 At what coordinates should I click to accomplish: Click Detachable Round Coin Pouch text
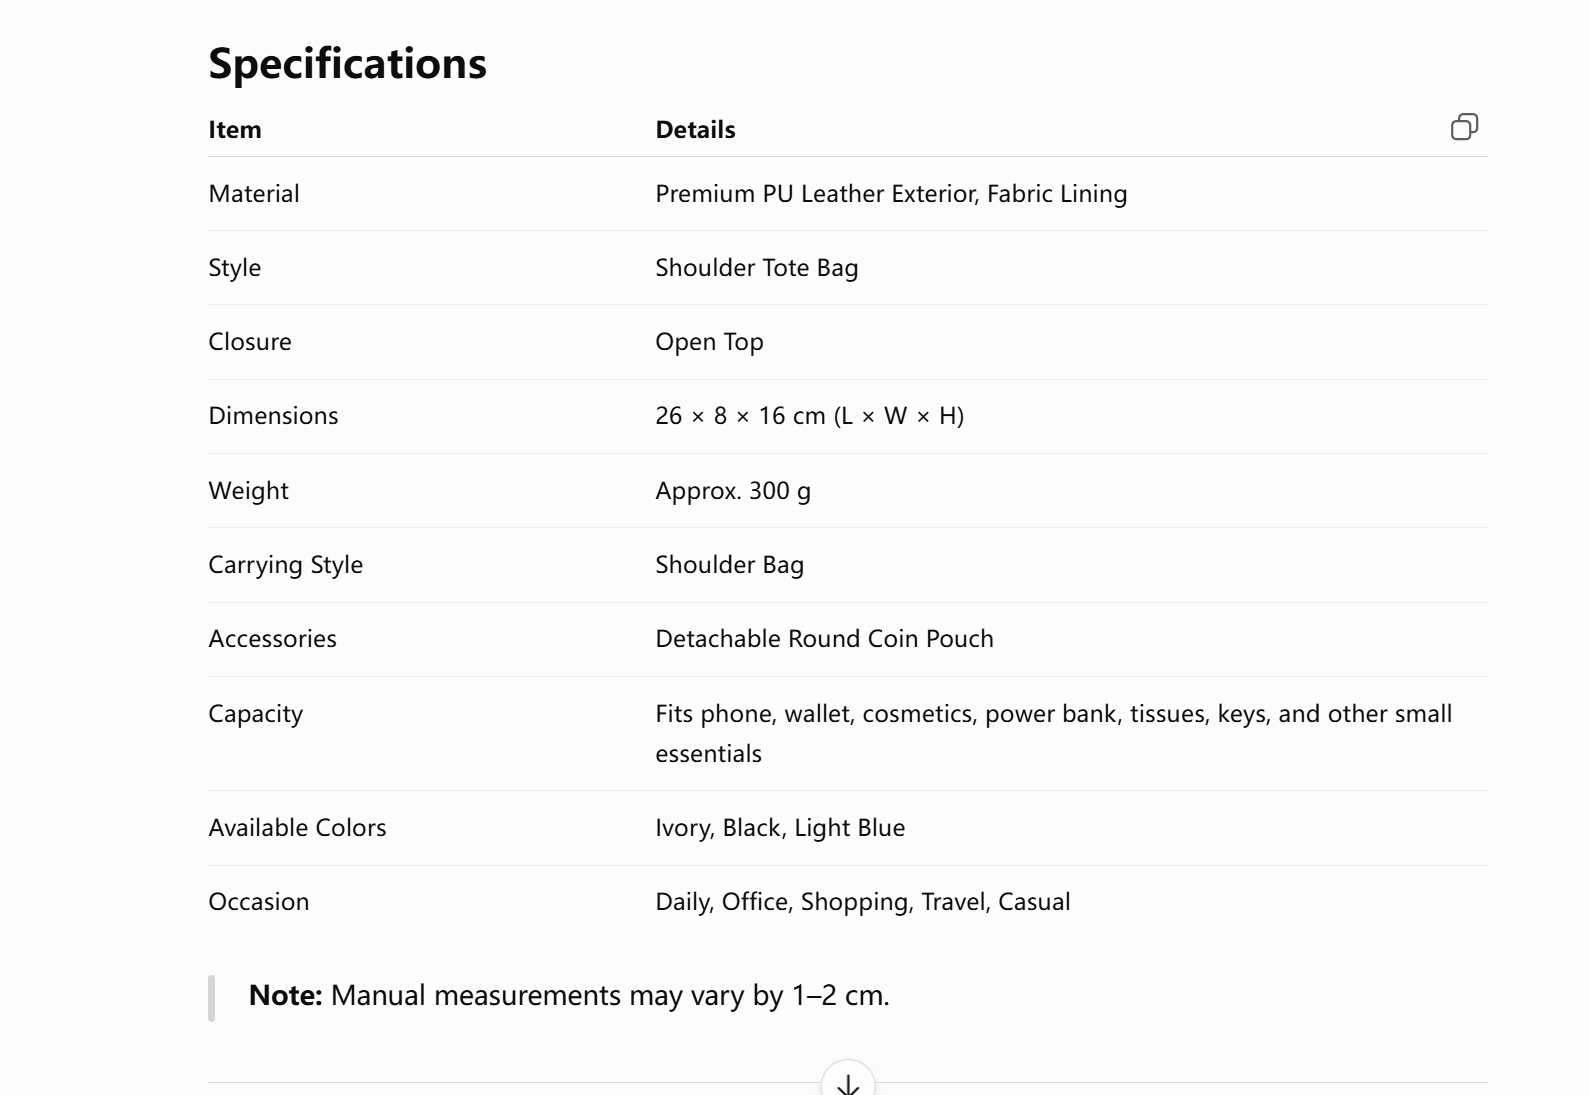click(824, 639)
